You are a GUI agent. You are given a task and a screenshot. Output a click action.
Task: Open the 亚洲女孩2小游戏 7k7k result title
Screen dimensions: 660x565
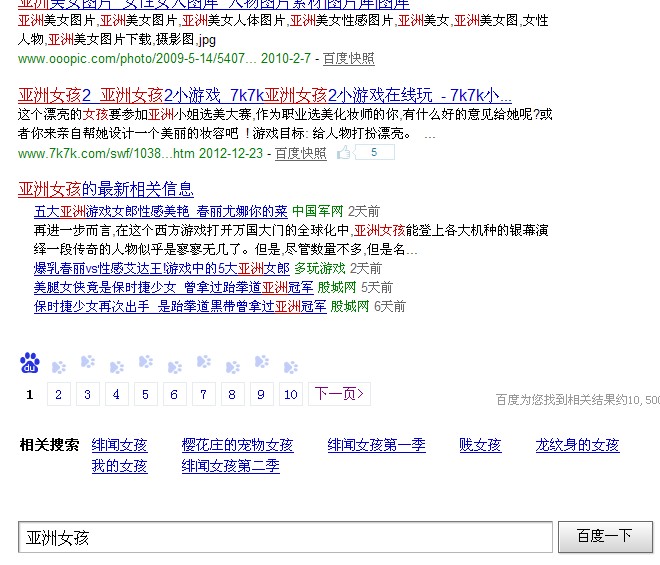[x=265, y=96]
